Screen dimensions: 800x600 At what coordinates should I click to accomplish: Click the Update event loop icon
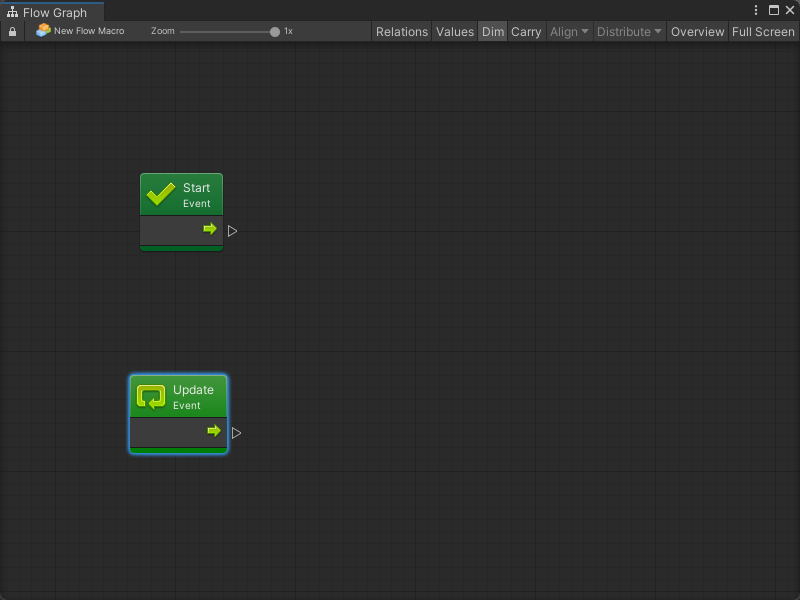point(151,397)
